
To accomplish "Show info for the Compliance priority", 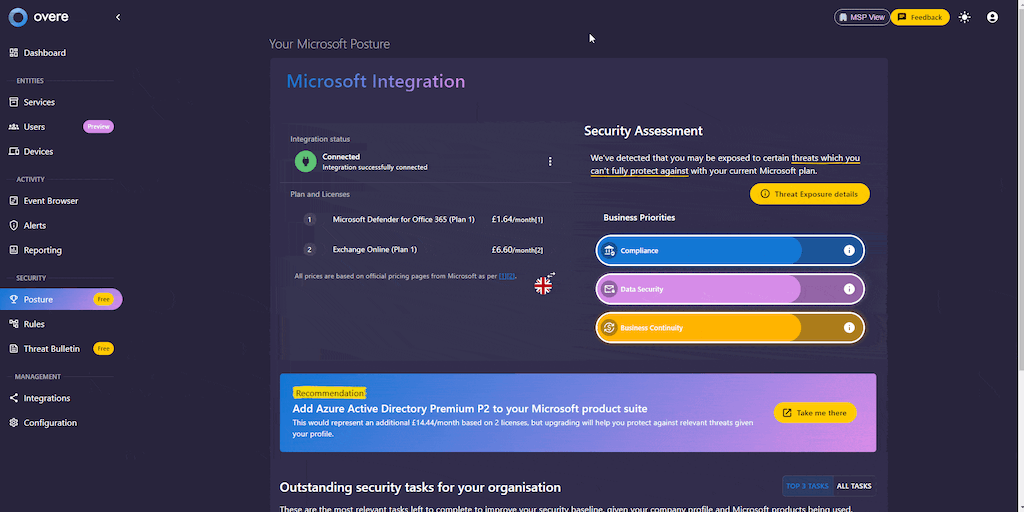I will 849,250.
